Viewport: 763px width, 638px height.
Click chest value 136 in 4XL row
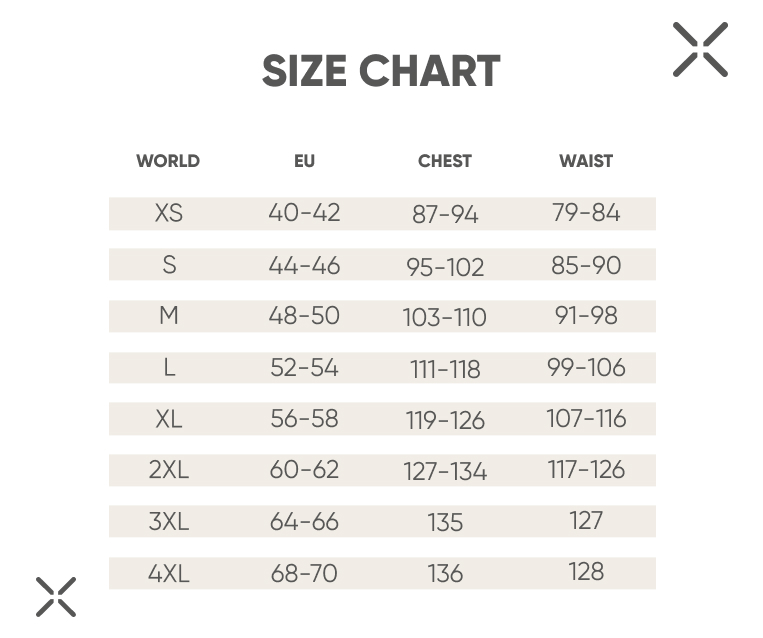click(x=445, y=574)
